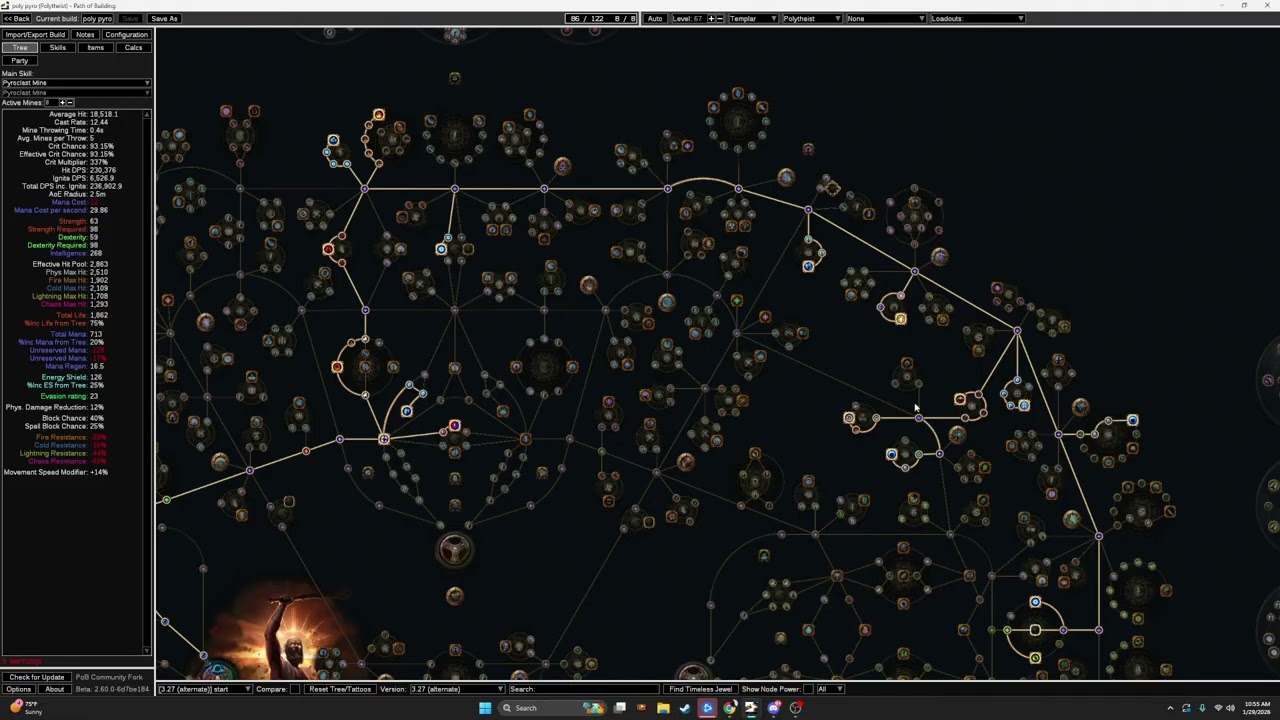Switch to the Skills tab
This screenshot has height=720, width=1280.
point(58,48)
